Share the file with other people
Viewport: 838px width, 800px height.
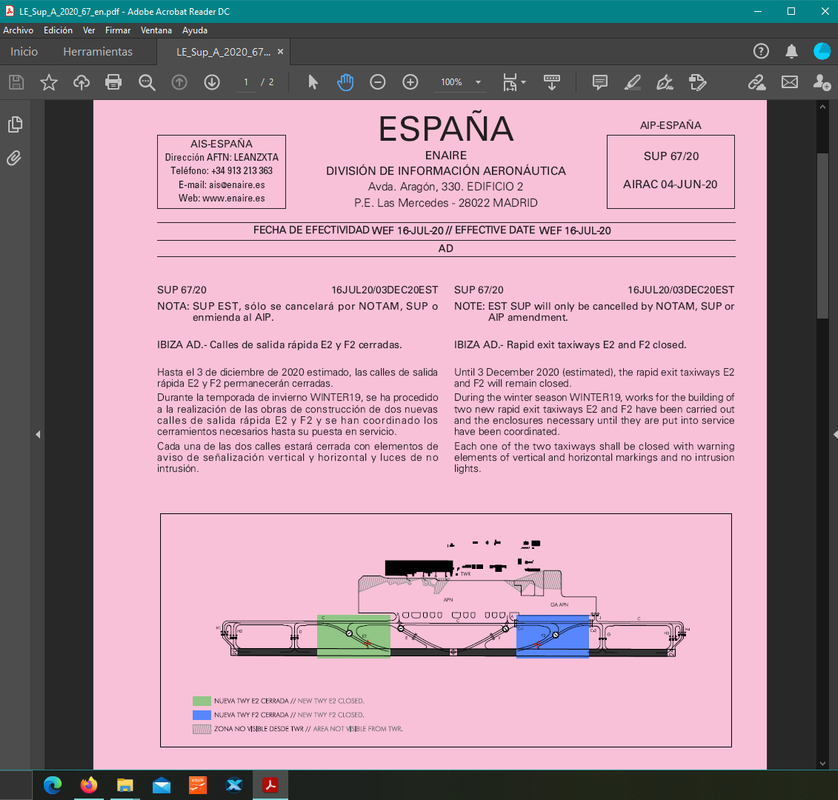pos(821,82)
